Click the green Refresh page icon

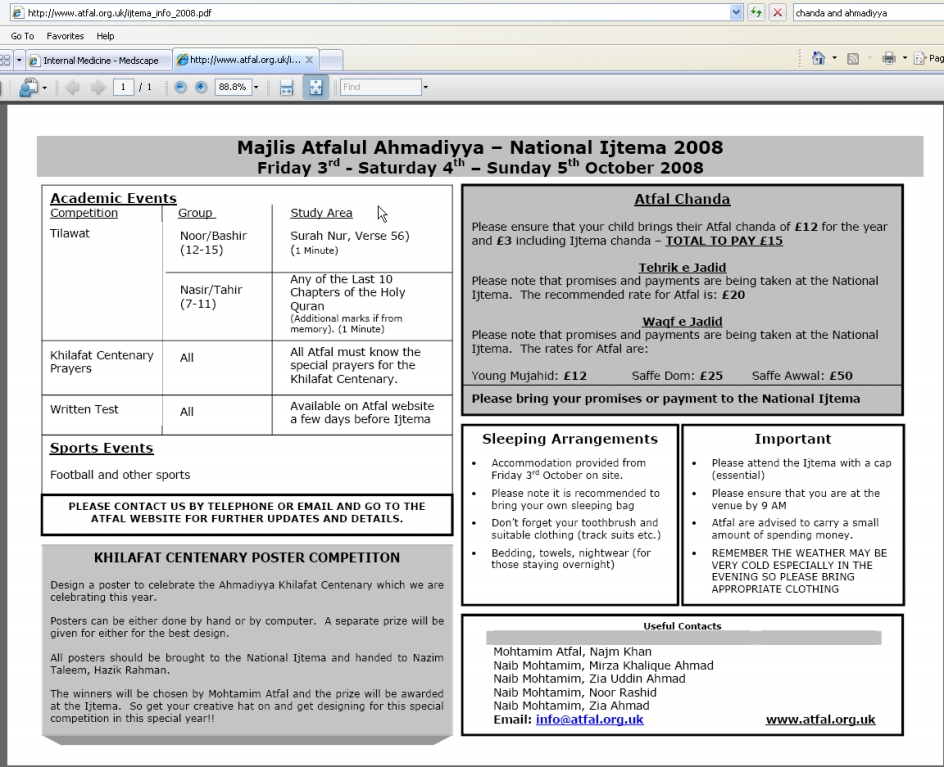tap(757, 13)
